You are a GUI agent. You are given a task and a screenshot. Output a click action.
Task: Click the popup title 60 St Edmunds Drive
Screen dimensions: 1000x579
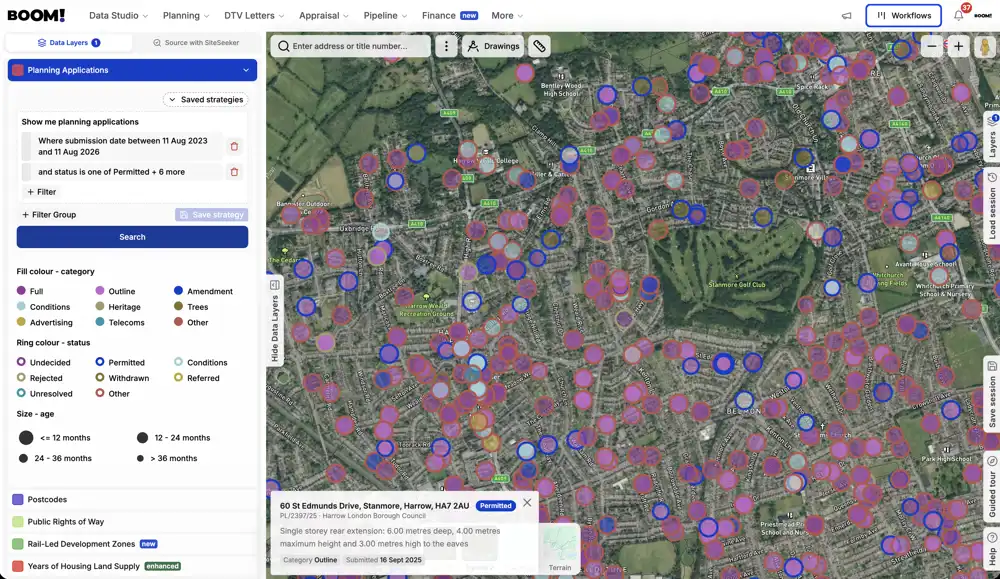click(374, 506)
